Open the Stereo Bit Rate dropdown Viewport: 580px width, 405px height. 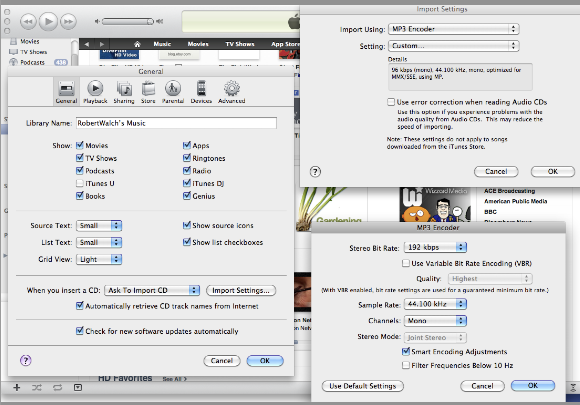tap(435, 247)
